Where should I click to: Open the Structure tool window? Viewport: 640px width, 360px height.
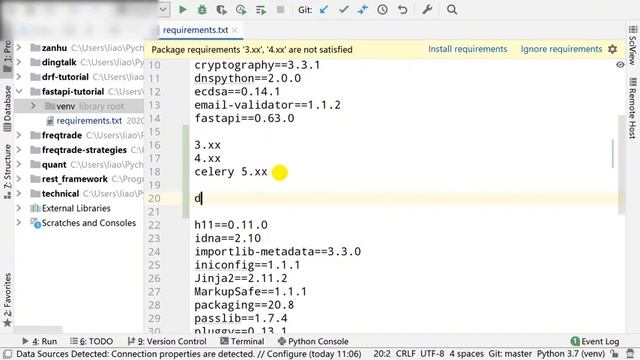(x=7, y=171)
